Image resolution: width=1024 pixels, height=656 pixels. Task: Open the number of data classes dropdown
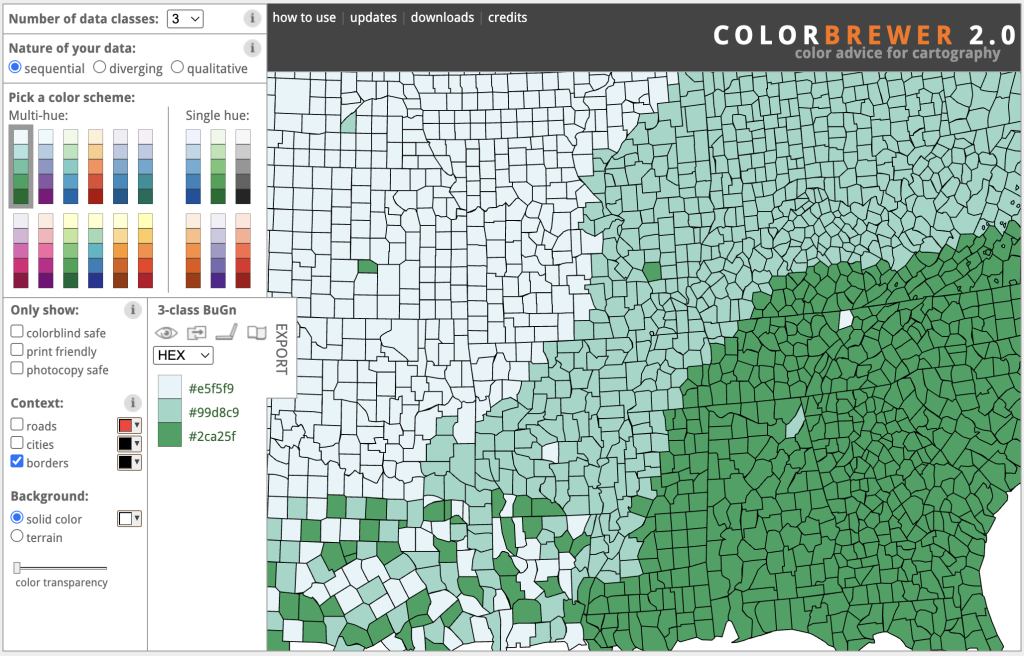click(x=185, y=19)
